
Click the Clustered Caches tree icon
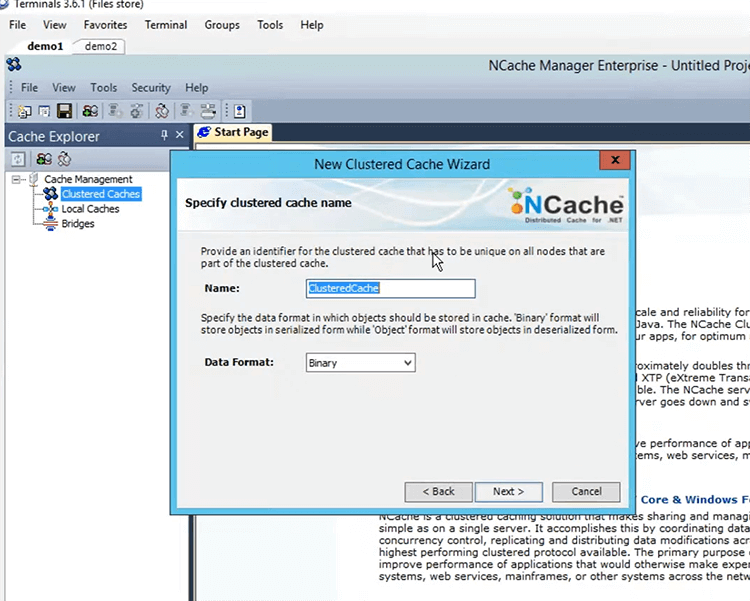50,194
